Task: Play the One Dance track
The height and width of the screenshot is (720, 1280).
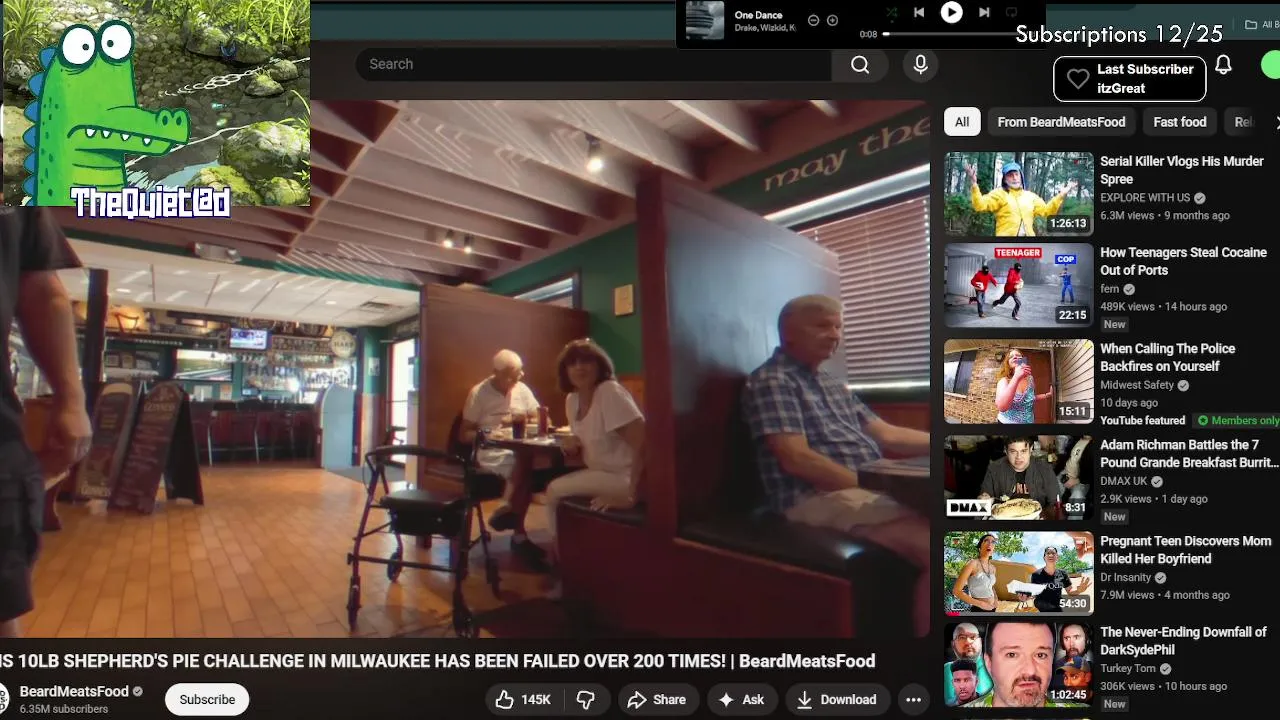Action: click(x=951, y=13)
